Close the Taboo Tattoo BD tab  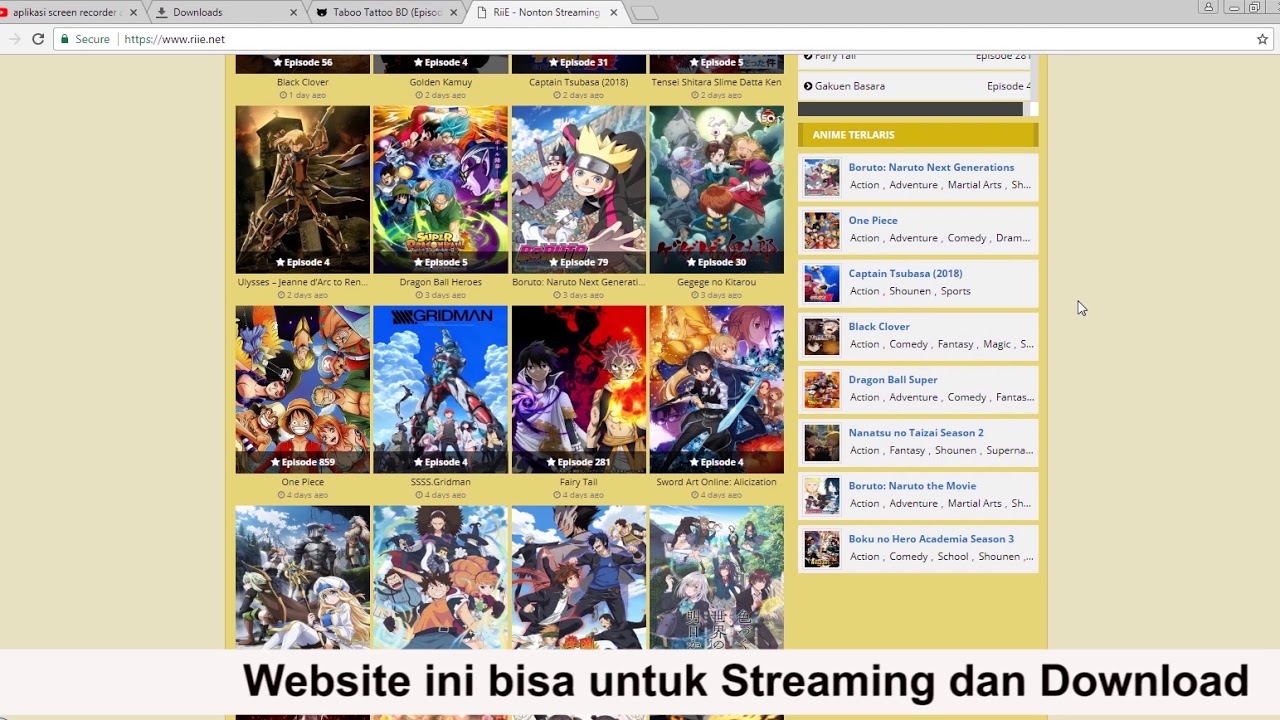pyautogui.click(x=454, y=13)
